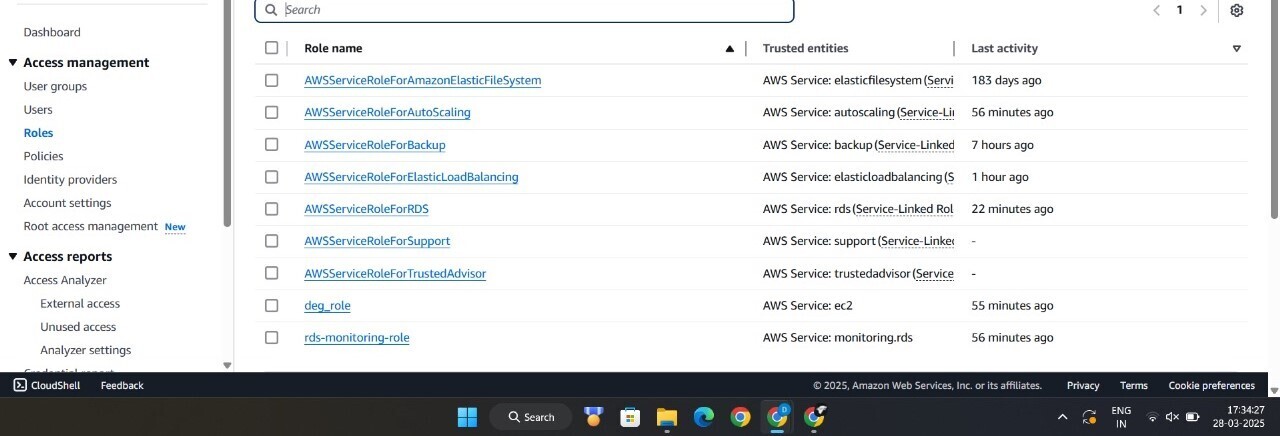The height and width of the screenshot is (436, 1280).
Task: Collapse Access management section
Action: tap(13, 62)
